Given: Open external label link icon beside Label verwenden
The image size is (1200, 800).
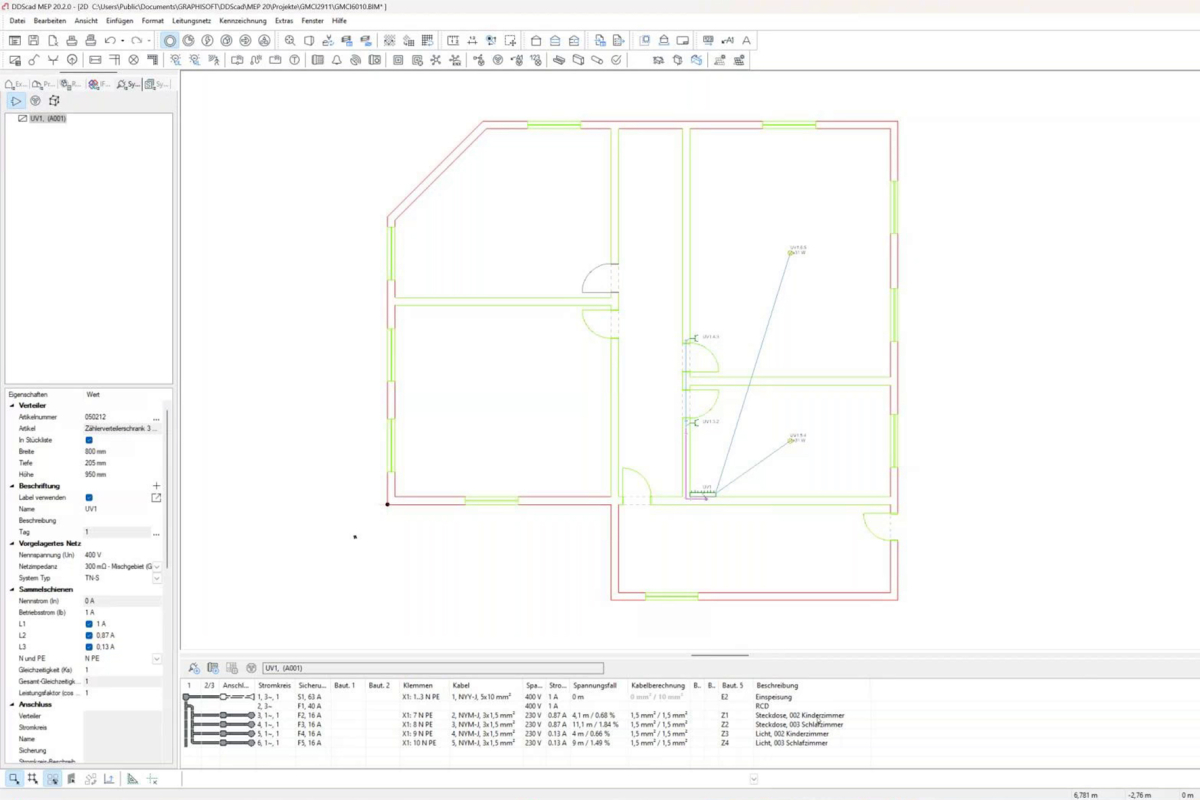Looking at the screenshot, I should coord(156,497).
